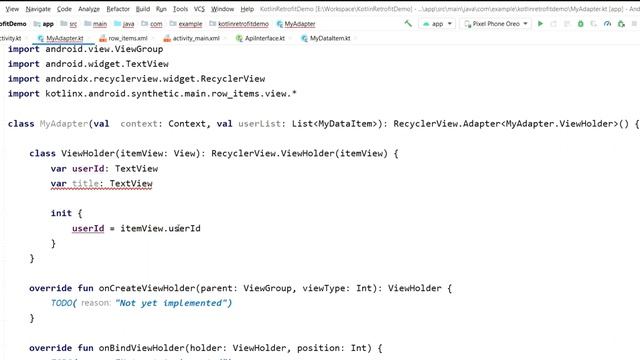Viewport: 640px width, 360px height.
Task: Open the Analyze menu
Action: click(89, 9)
